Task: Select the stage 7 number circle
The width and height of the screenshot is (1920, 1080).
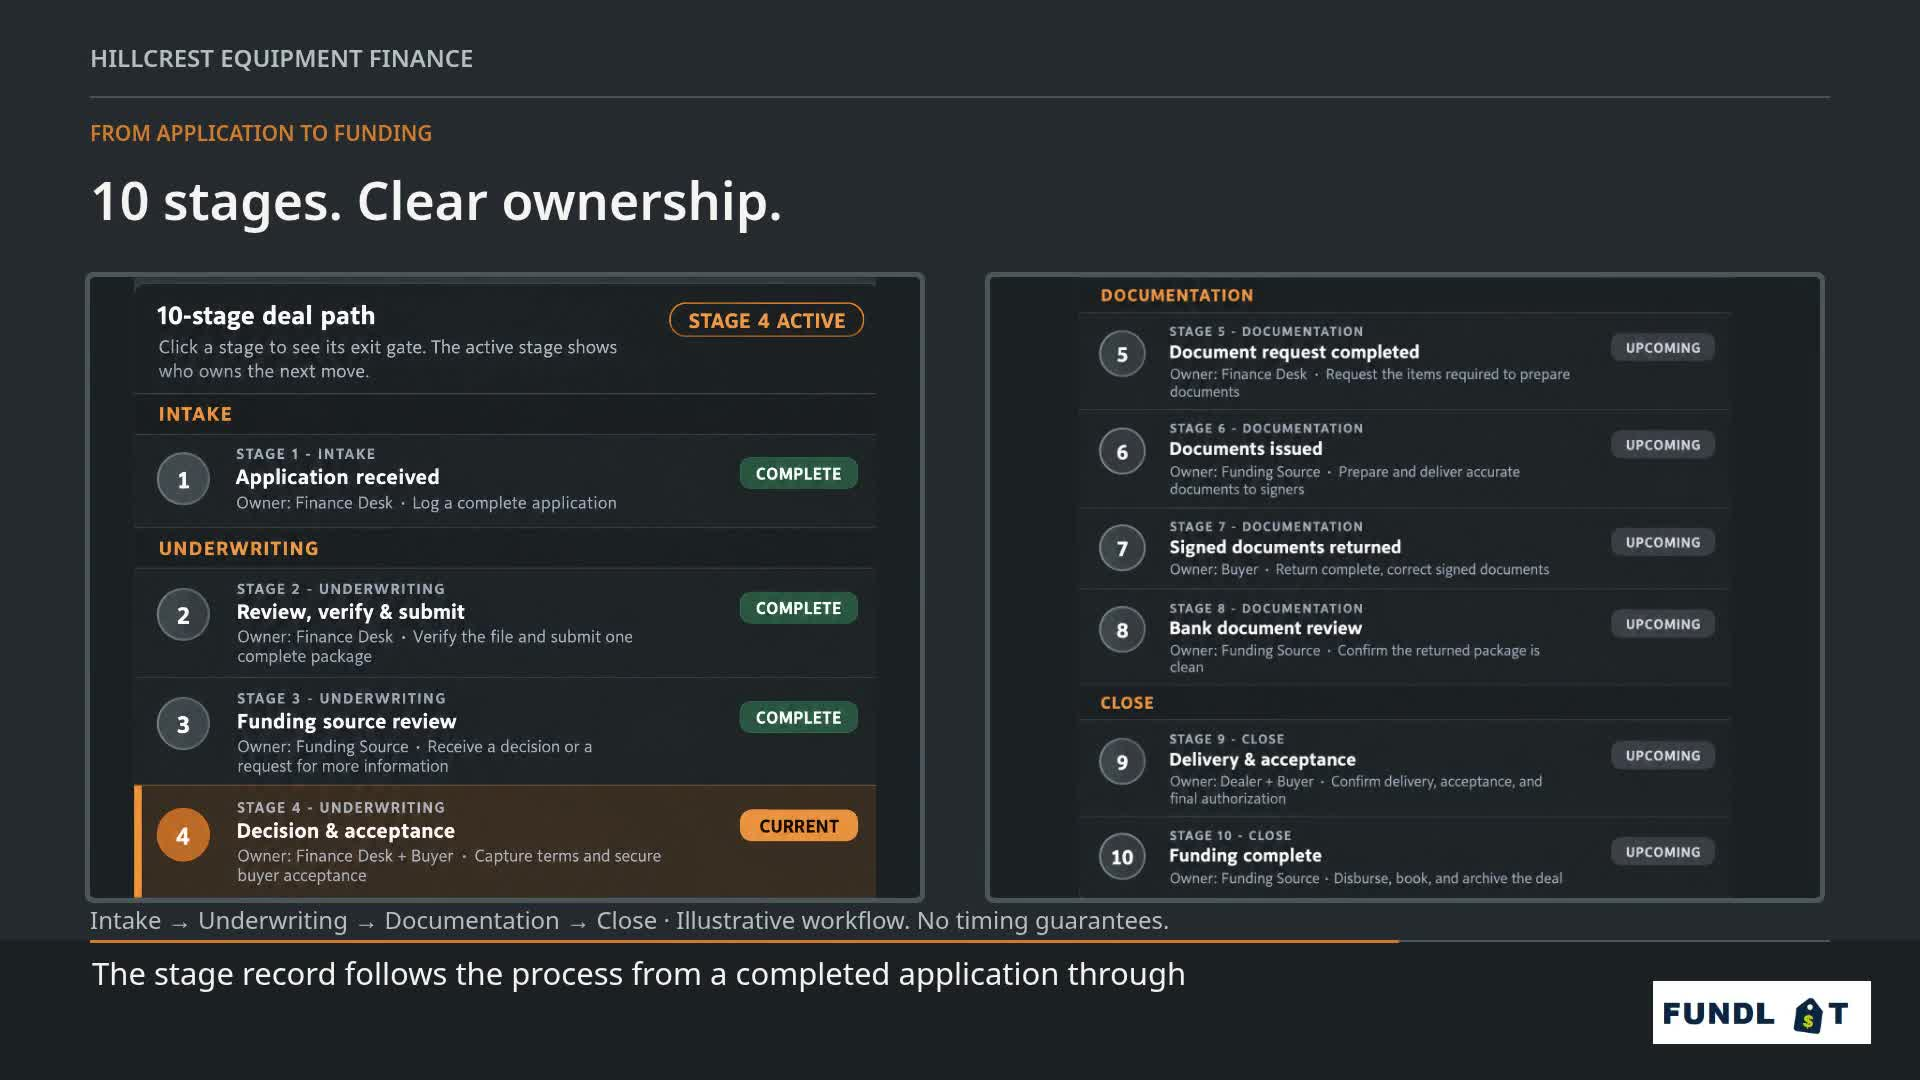Action: pos(1122,548)
